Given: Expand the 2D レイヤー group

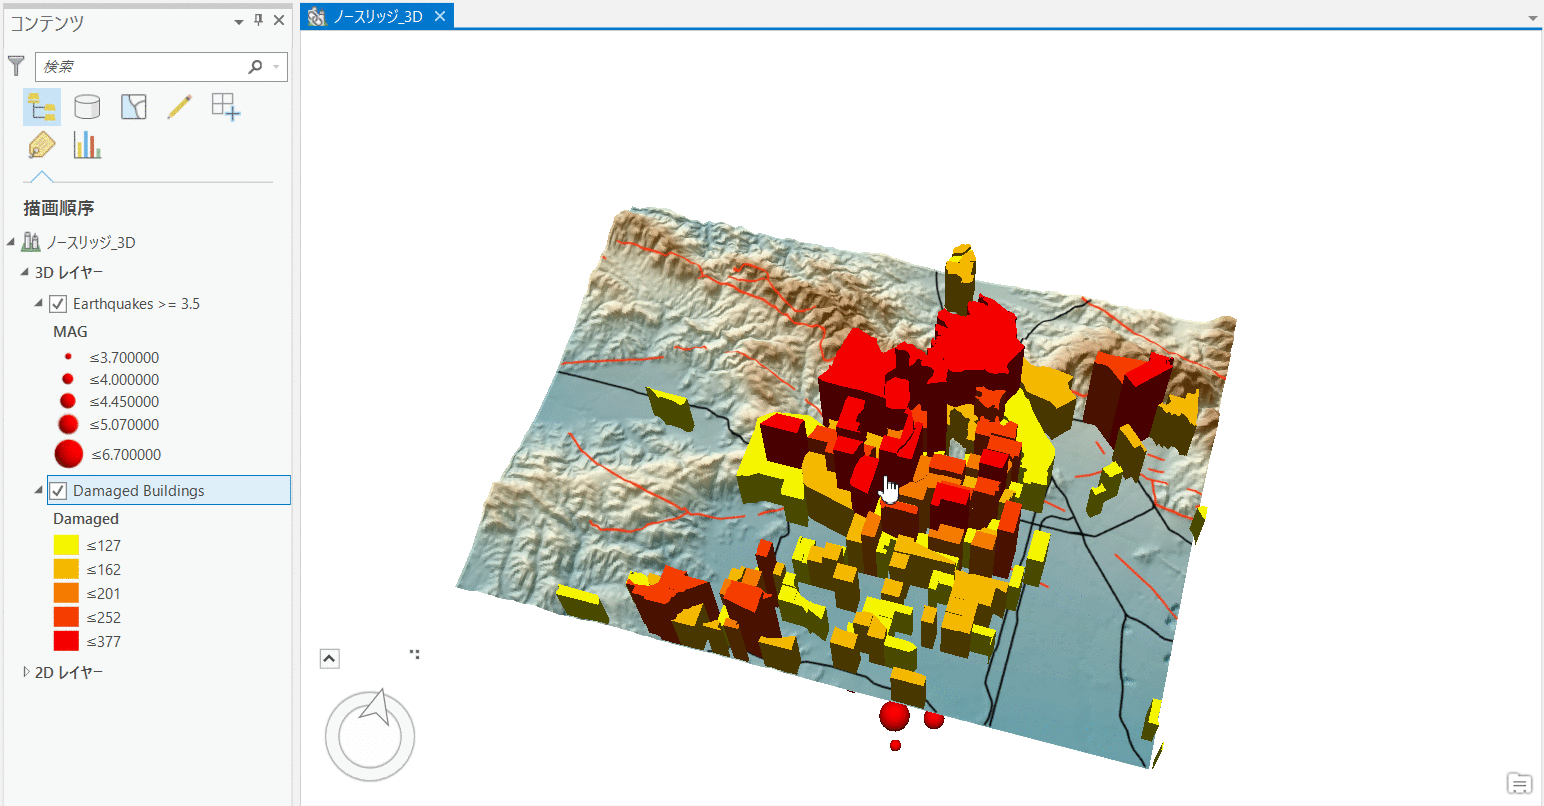Looking at the screenshot, I should point(25,671).
